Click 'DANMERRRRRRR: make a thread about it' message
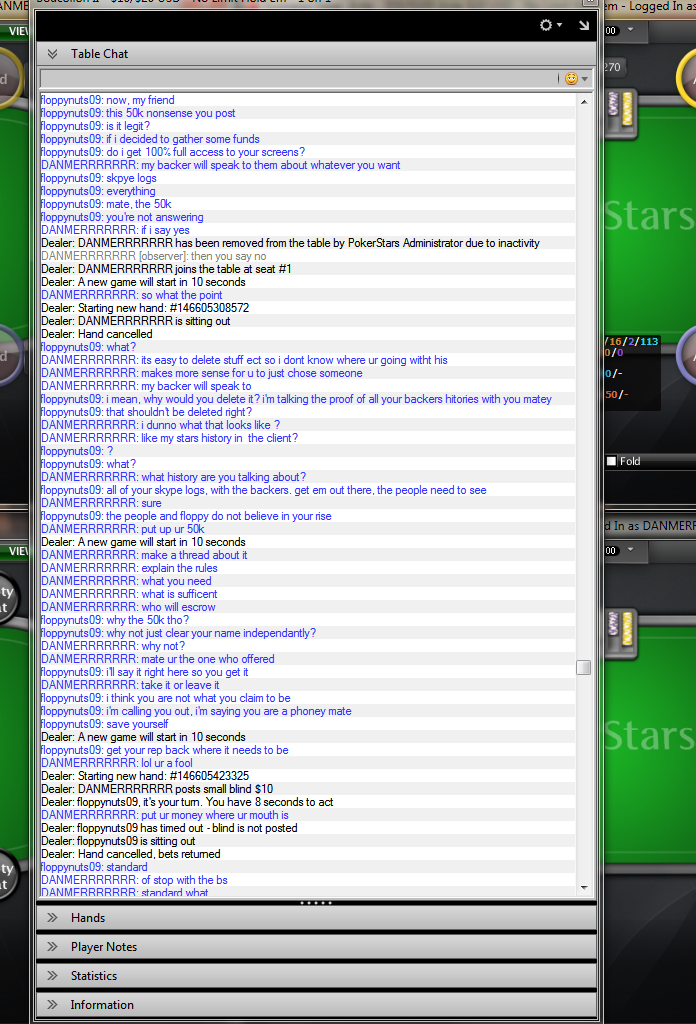This screenshot has height=1024, width=696. [x=144, y=554]
